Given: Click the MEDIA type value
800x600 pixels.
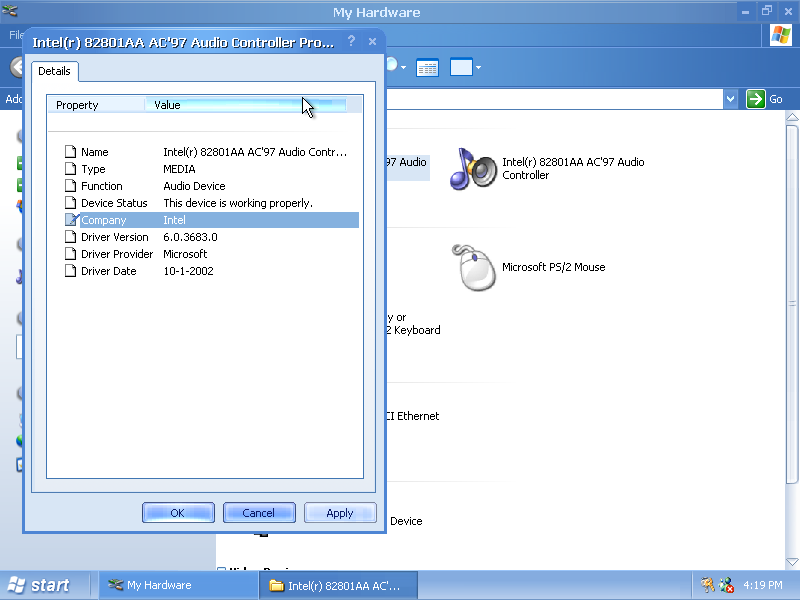Looking at the screenshot, I should pyautogui.click(x=179, y=169).
